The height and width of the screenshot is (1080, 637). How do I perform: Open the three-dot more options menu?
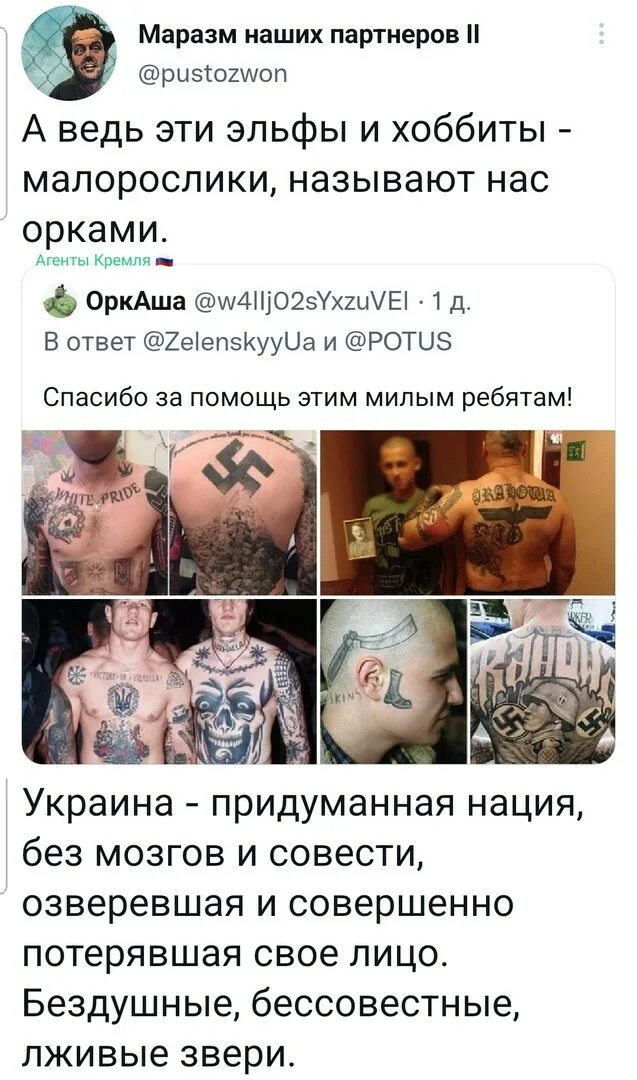pyautogui.click(x=601, y=34)
